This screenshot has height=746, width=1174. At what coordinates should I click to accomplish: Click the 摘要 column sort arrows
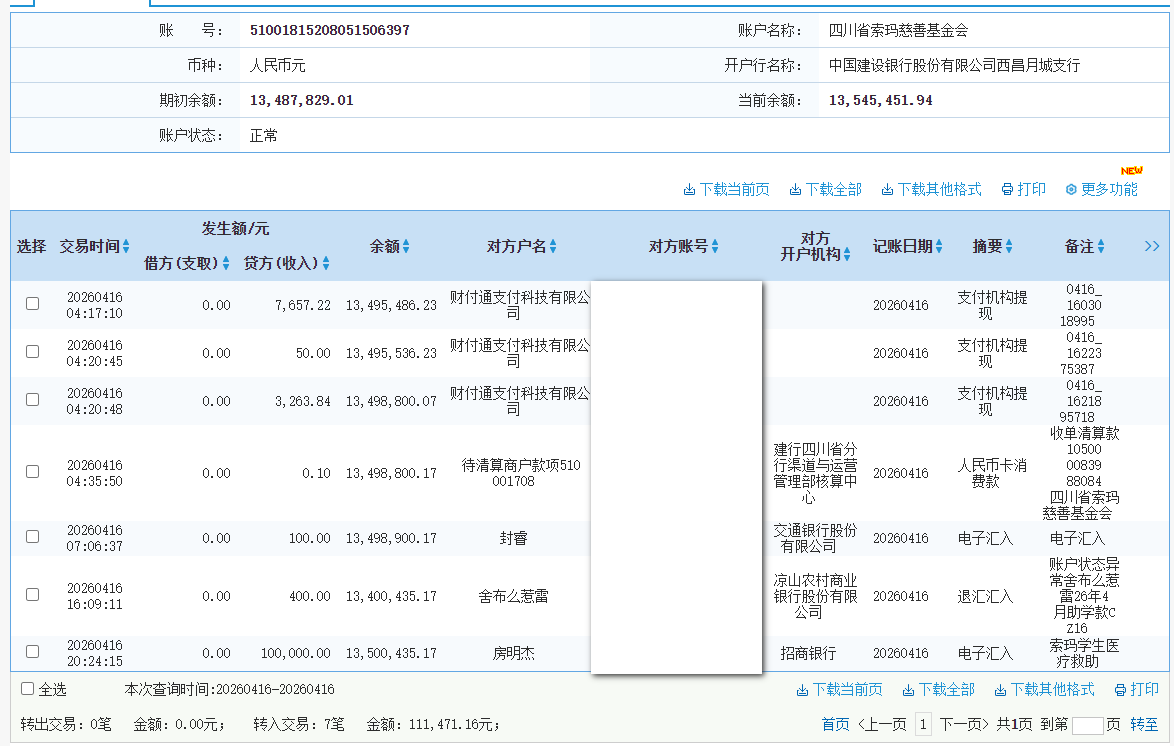tap(1011, 246)
